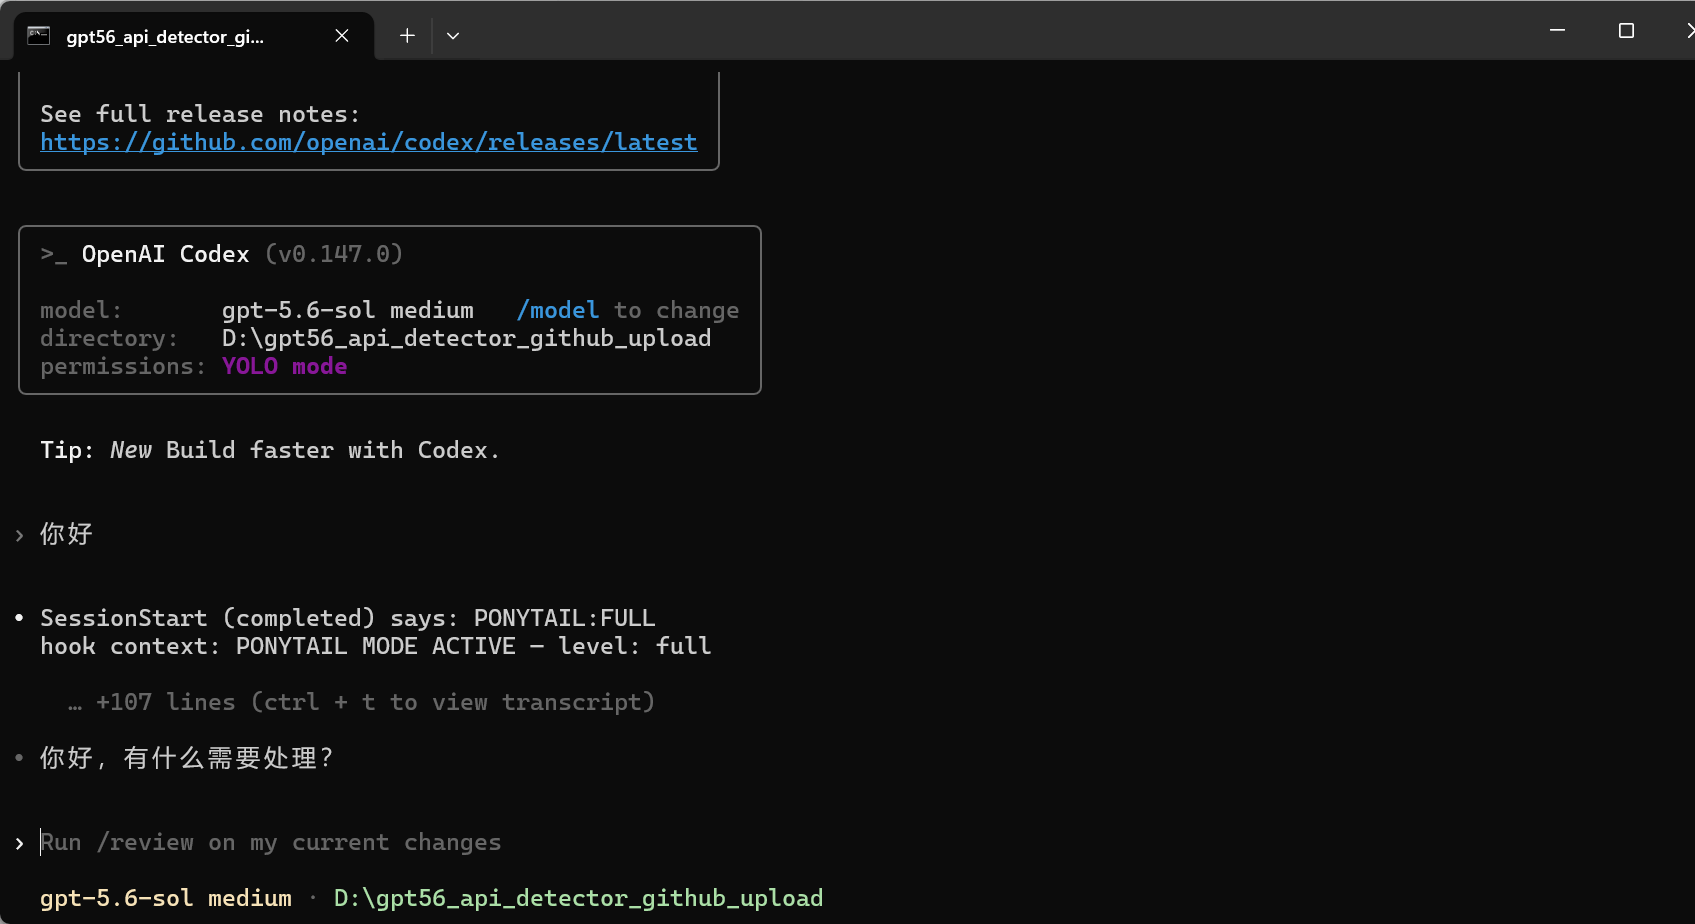Click the directory path in the Codex info box
Viewport: 1695px width, 924px height.
tap(467, 338)
